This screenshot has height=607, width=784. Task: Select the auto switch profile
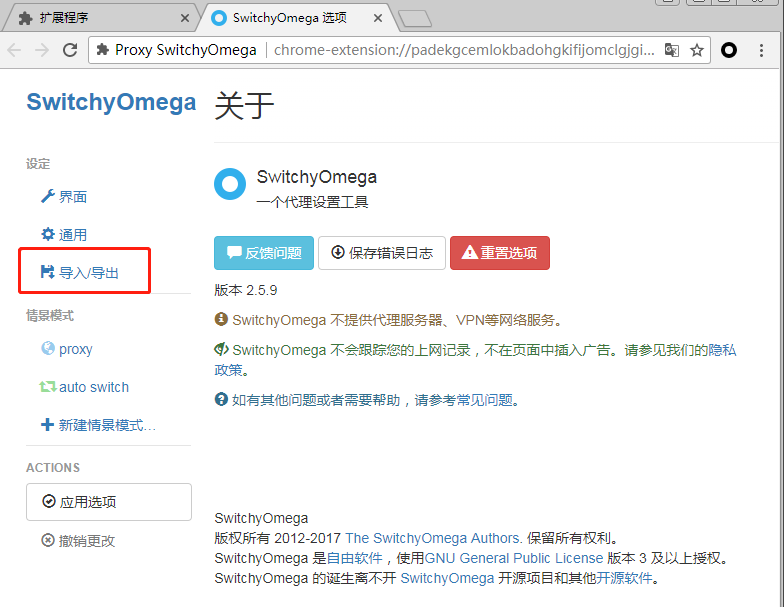click(x=84, y=386)
